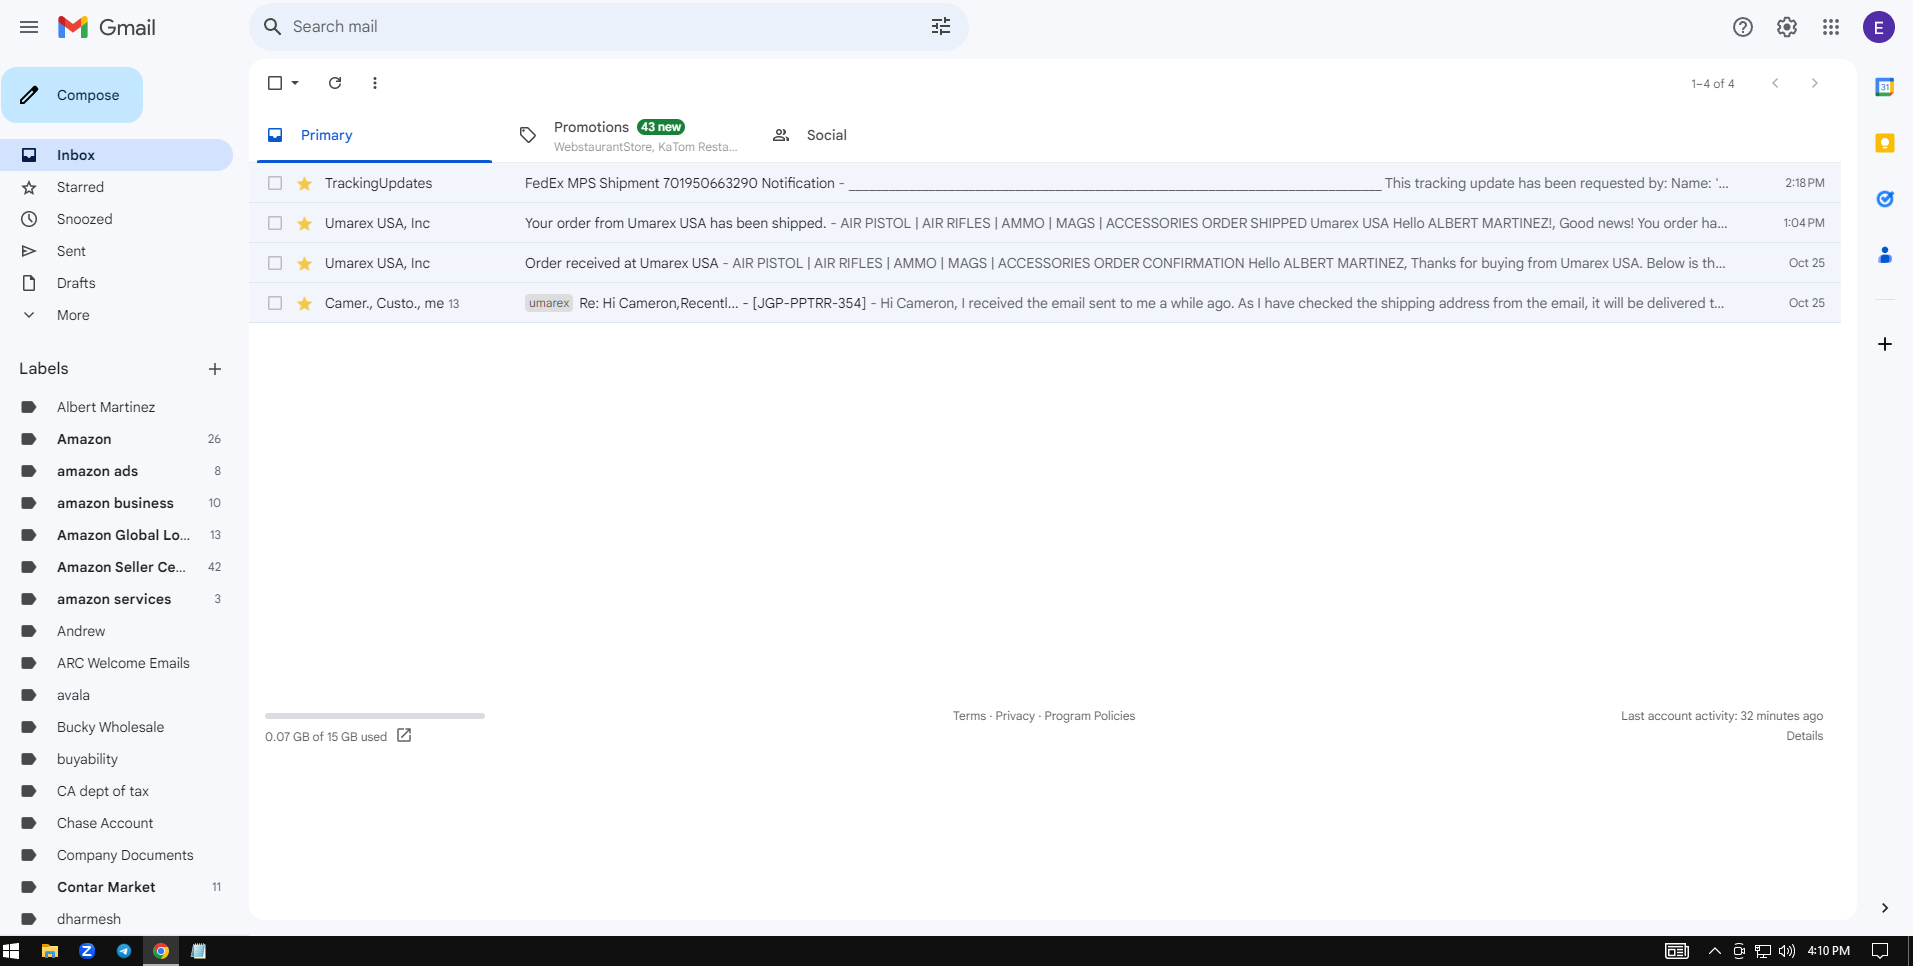Go to newer emails arrow
This screenshot has width=1913, height=966.
tap(1775, 83)
